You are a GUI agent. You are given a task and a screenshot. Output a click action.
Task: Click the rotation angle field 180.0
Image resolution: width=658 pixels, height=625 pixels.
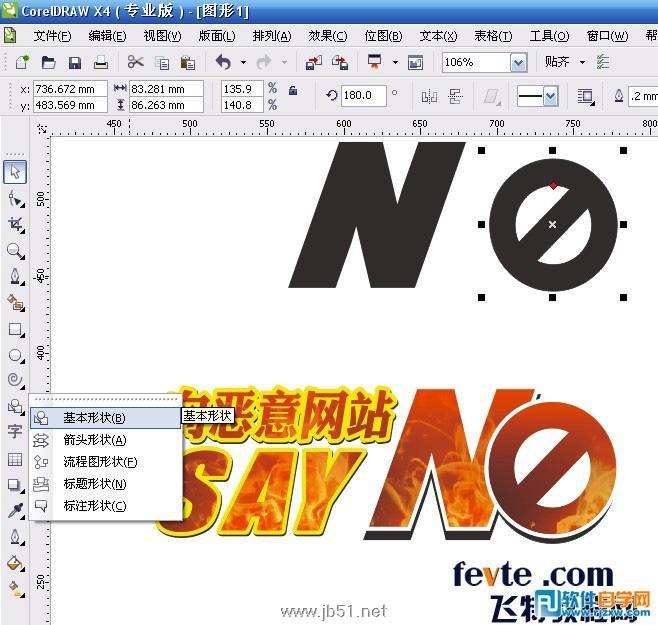click(363, 96)
